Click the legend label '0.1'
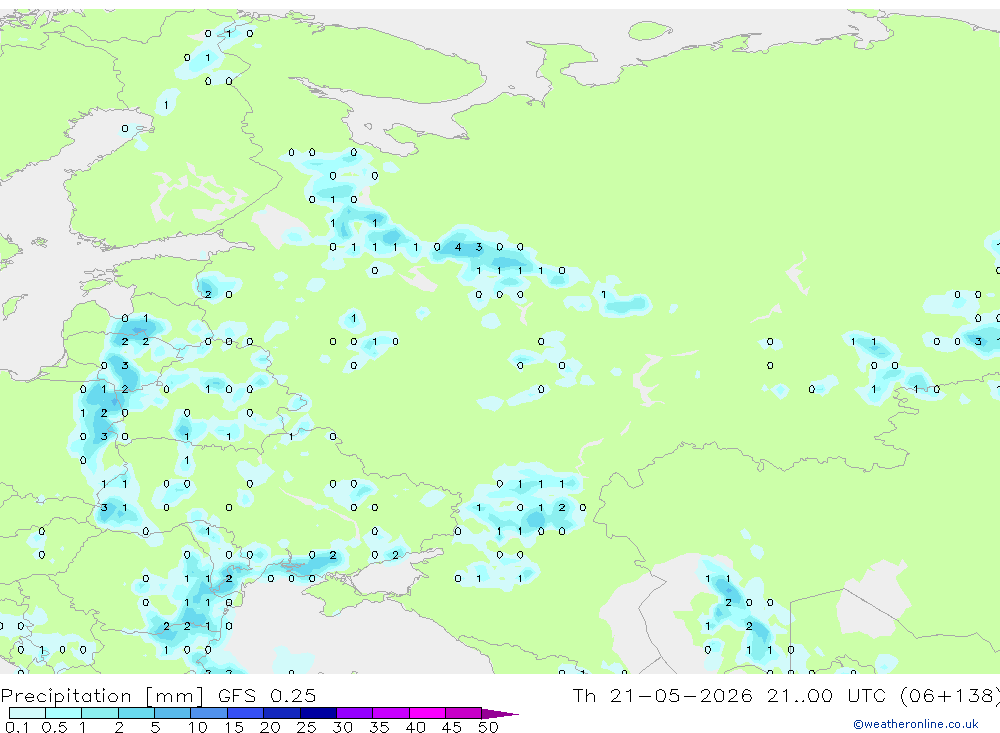The image size is (1000, 733). pos(17,727)
